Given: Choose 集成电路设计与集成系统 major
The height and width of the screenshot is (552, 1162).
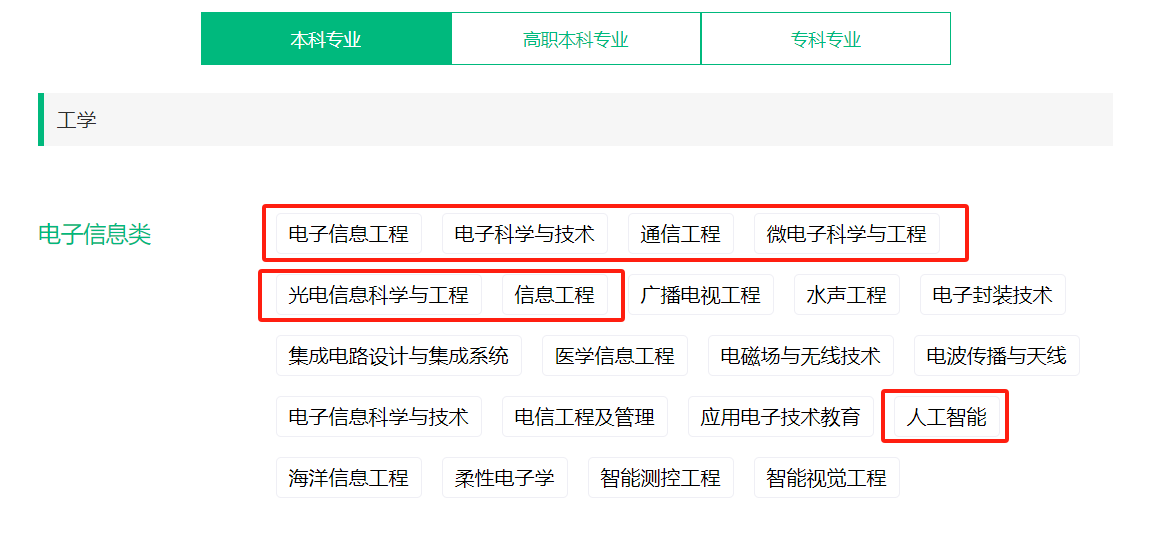Looking at the screenshot, I should click(398, 356).
